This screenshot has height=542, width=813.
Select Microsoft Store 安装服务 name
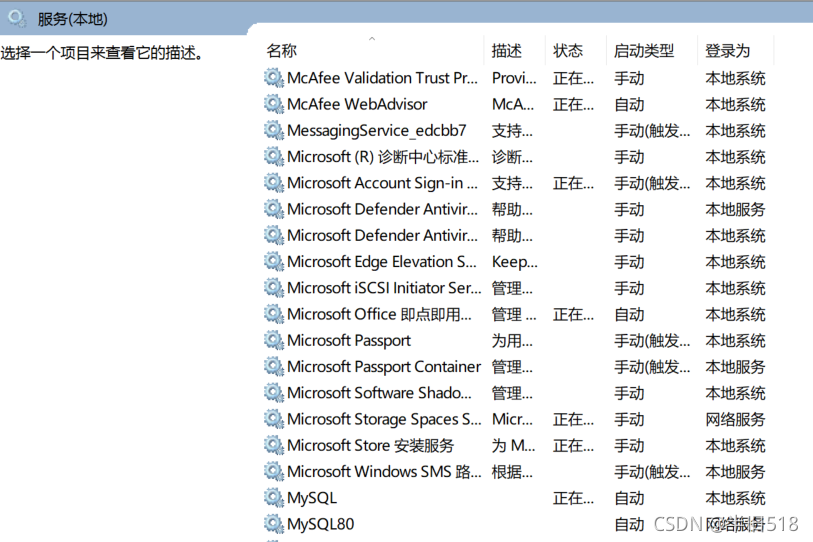pyautogui.click(x=370, y=446)
